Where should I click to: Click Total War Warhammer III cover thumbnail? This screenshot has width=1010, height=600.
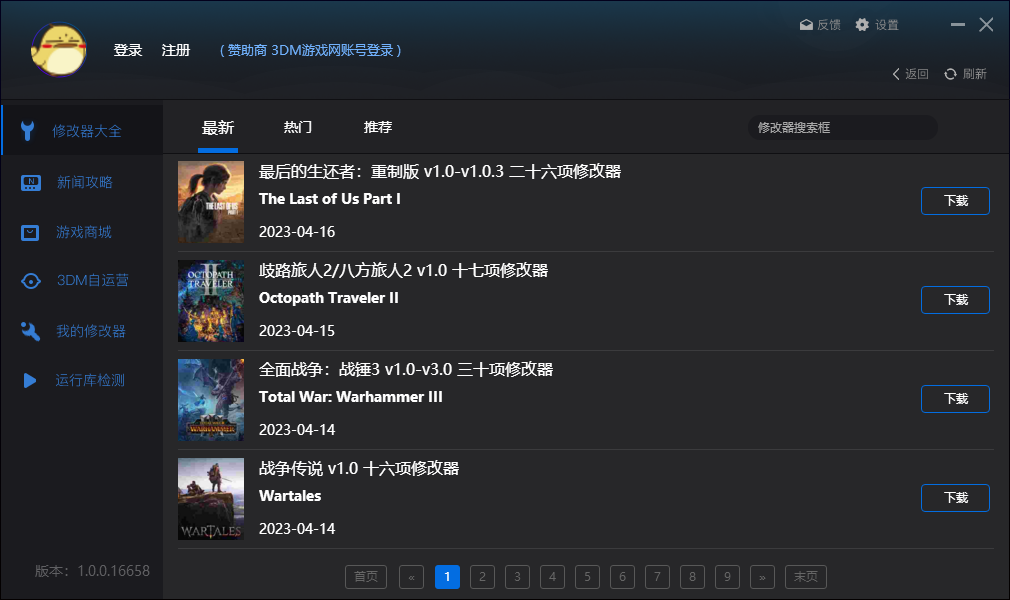(x=211, y=400)
